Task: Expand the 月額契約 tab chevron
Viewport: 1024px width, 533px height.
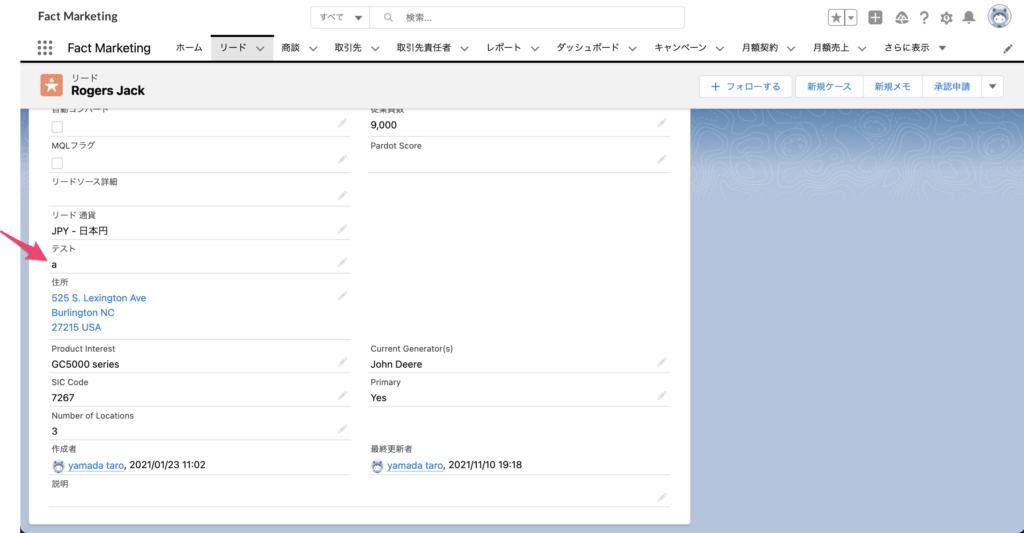Action: (x=791, y=48)
